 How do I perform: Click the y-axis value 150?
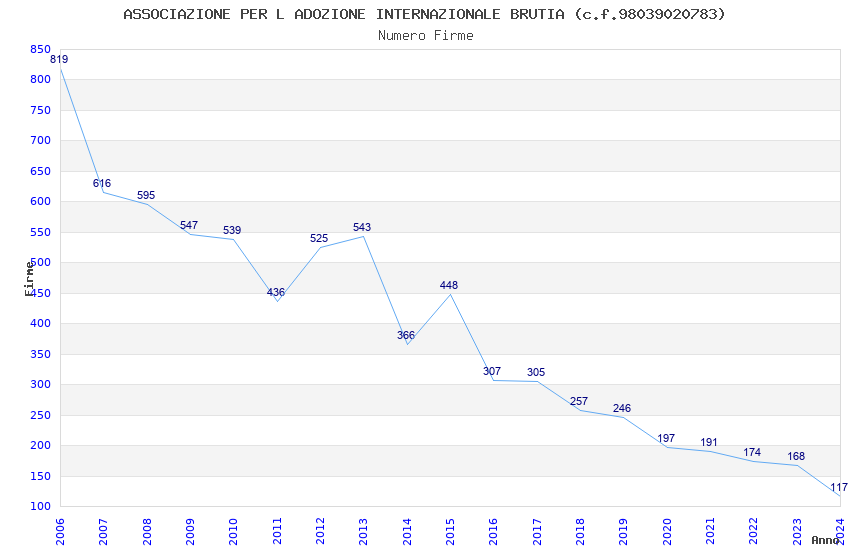[x=40, y=476]
